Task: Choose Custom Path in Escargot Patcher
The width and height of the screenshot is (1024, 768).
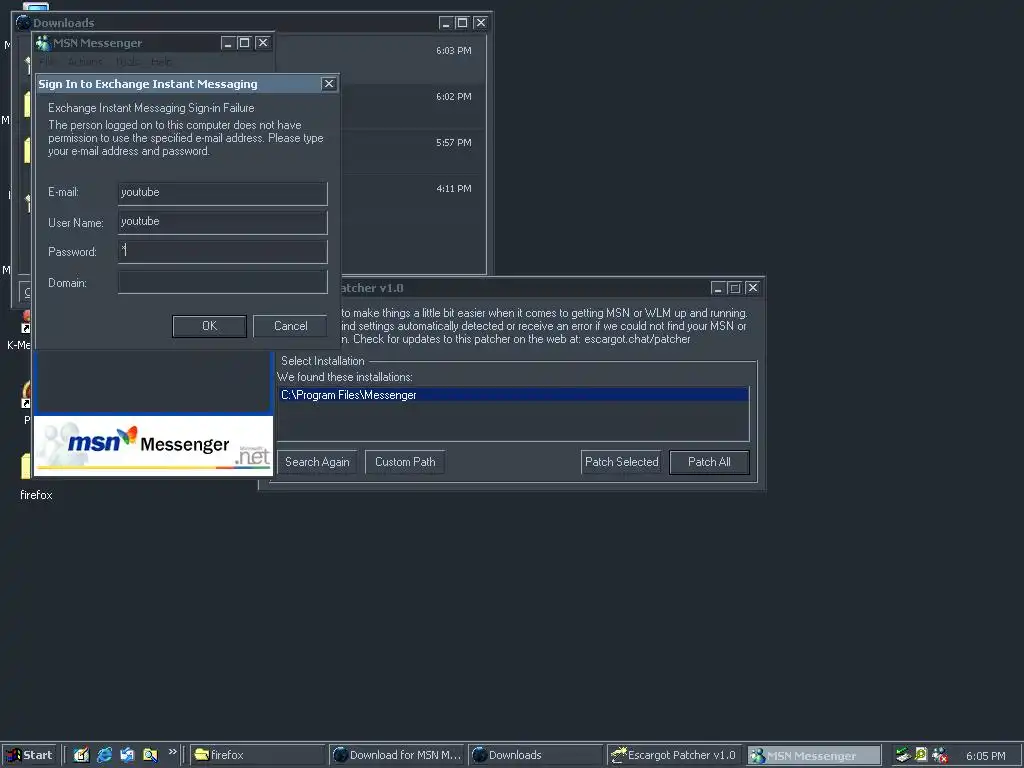Action: [405, 462]
